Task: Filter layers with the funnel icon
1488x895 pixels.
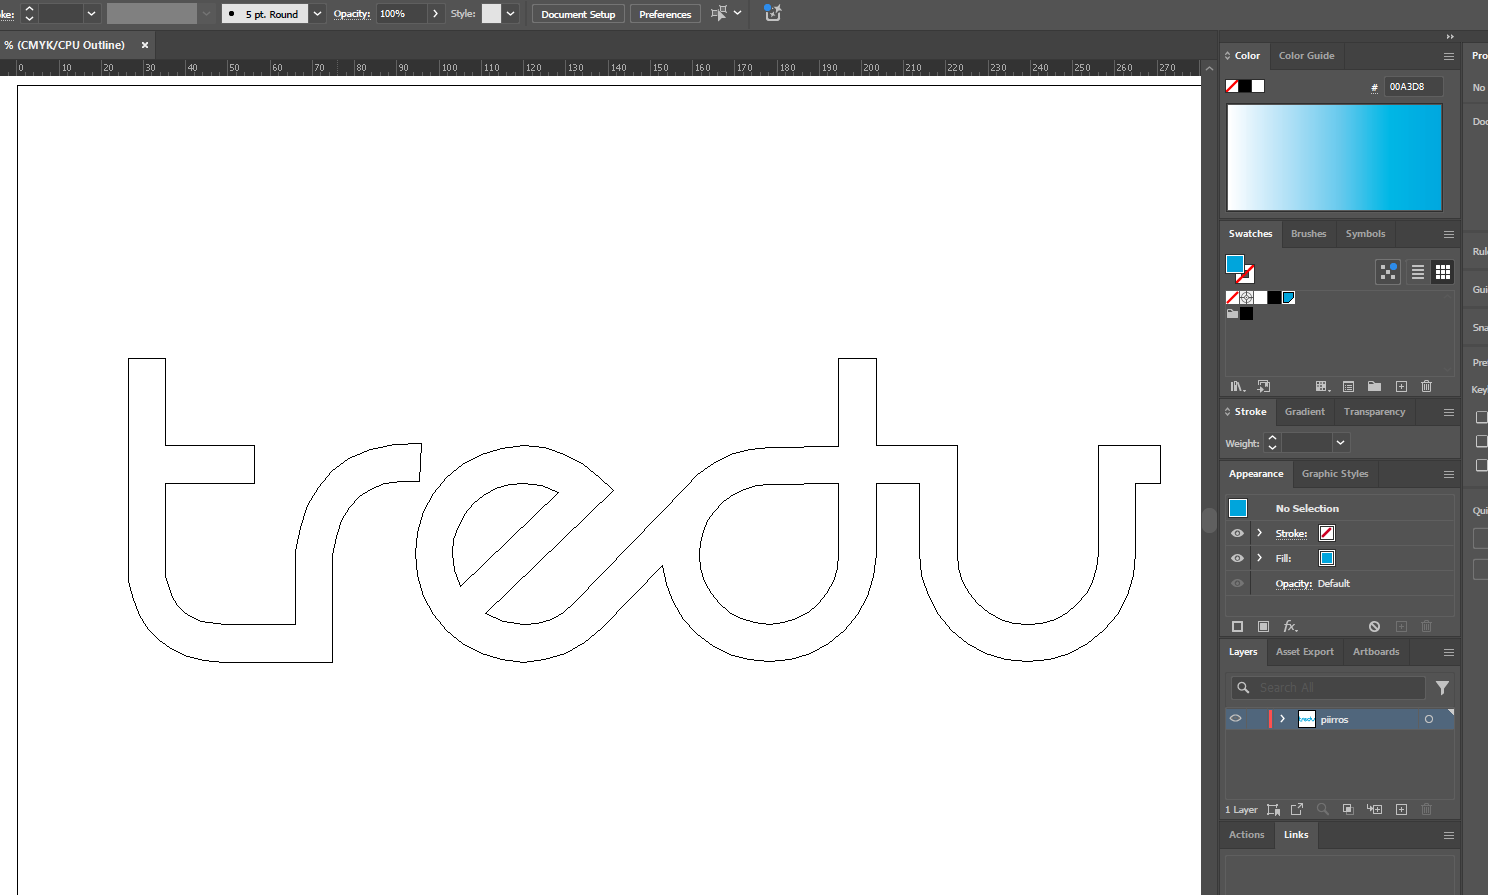Action: tap(1442, 687)
